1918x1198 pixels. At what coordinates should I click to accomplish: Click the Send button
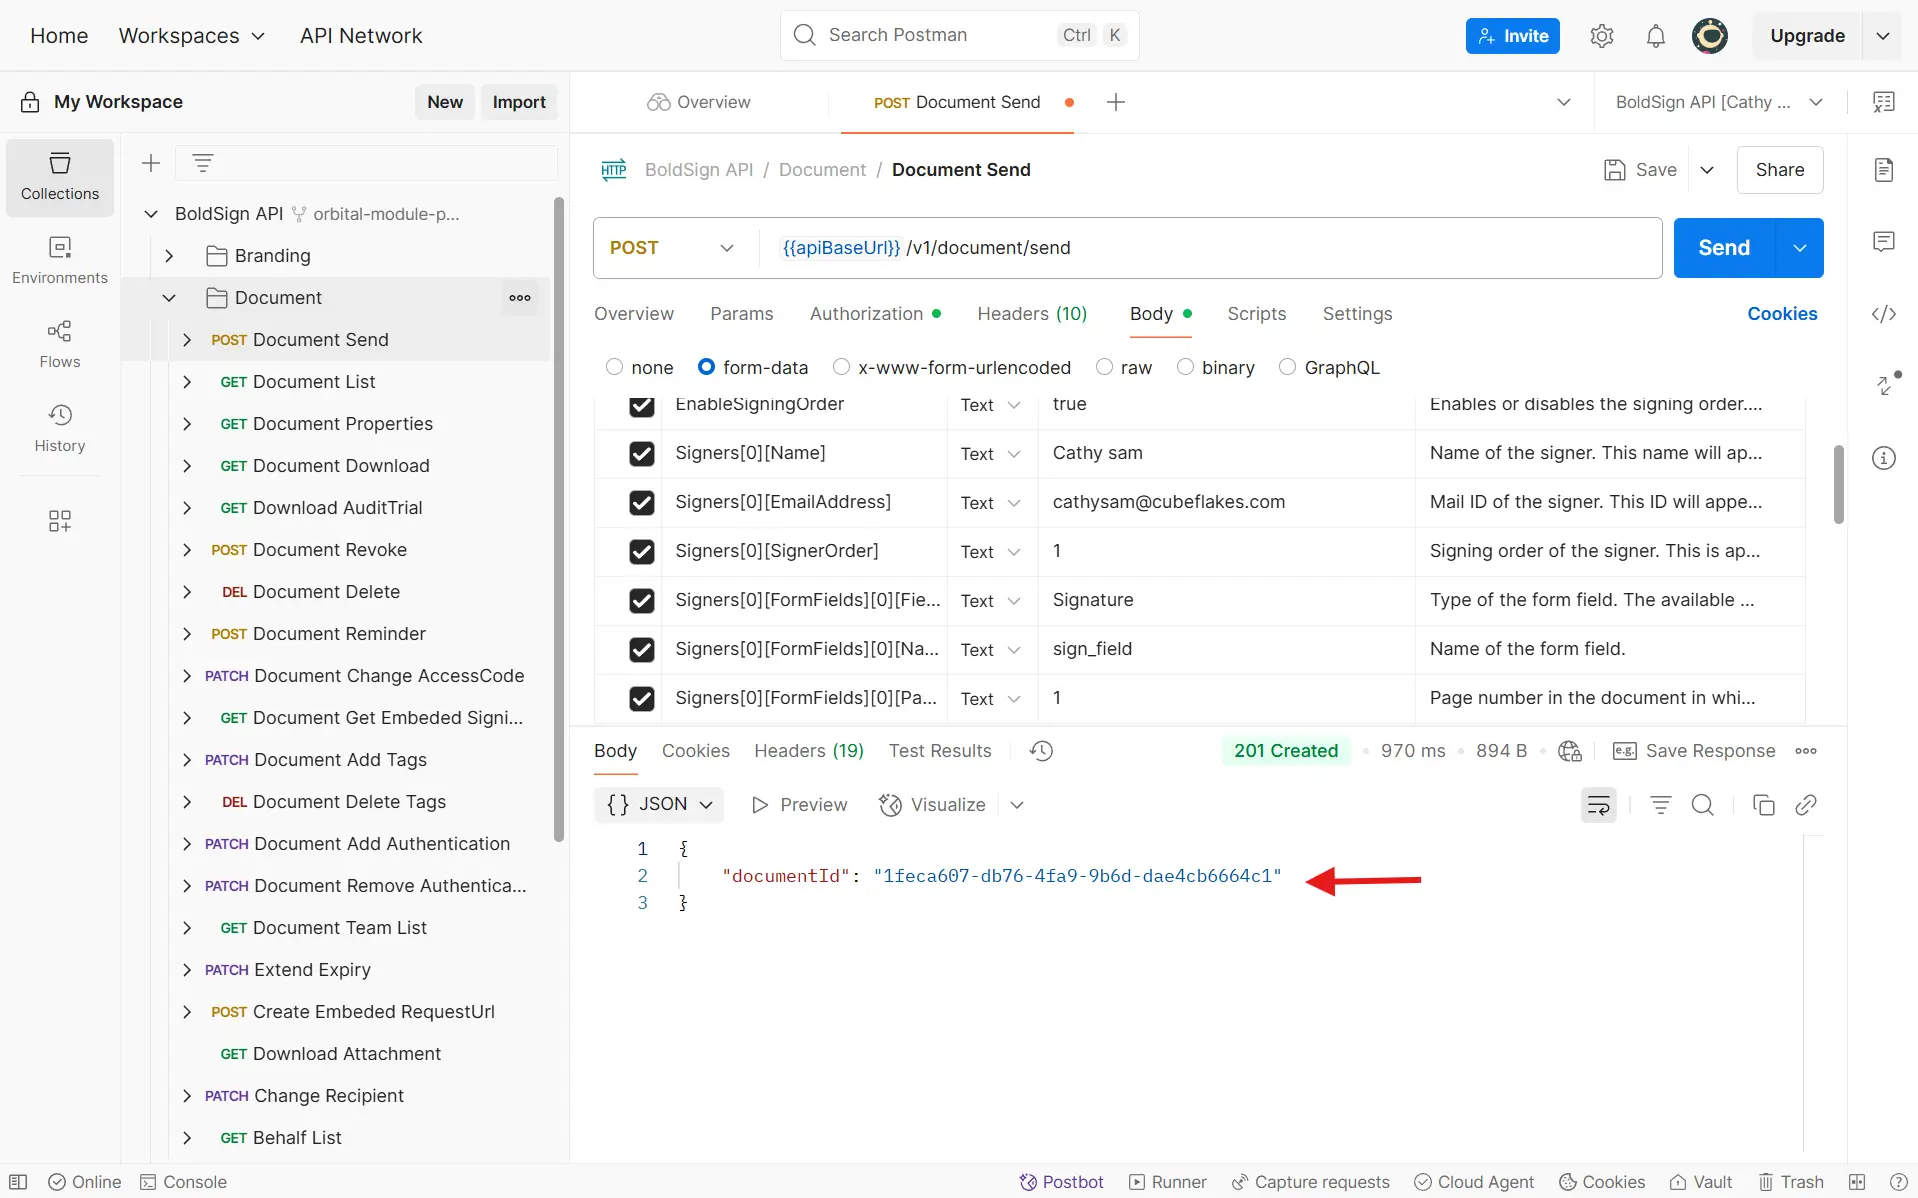pos(1724,248)
